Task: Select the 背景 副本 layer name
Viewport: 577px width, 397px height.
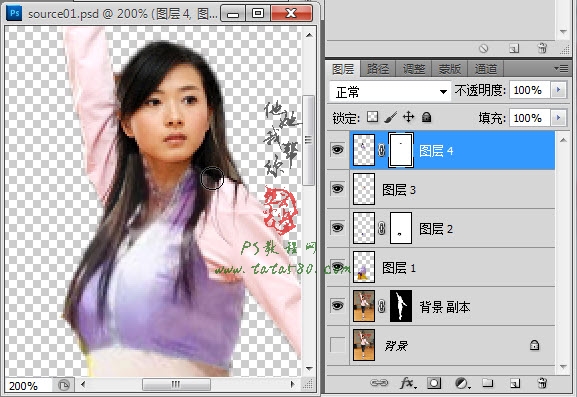Action: [x=445, y=307]
